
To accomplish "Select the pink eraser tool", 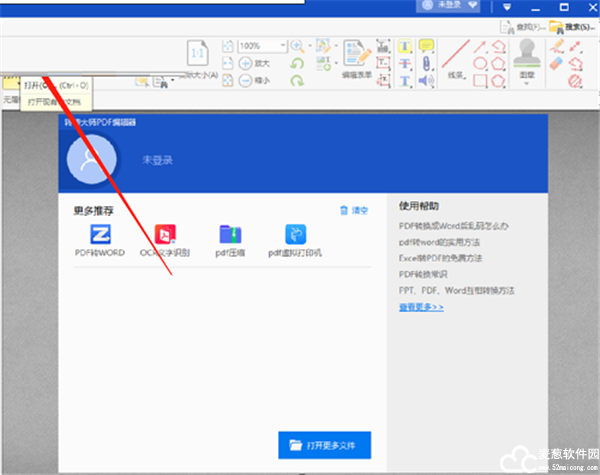I will tap(557, 64).
